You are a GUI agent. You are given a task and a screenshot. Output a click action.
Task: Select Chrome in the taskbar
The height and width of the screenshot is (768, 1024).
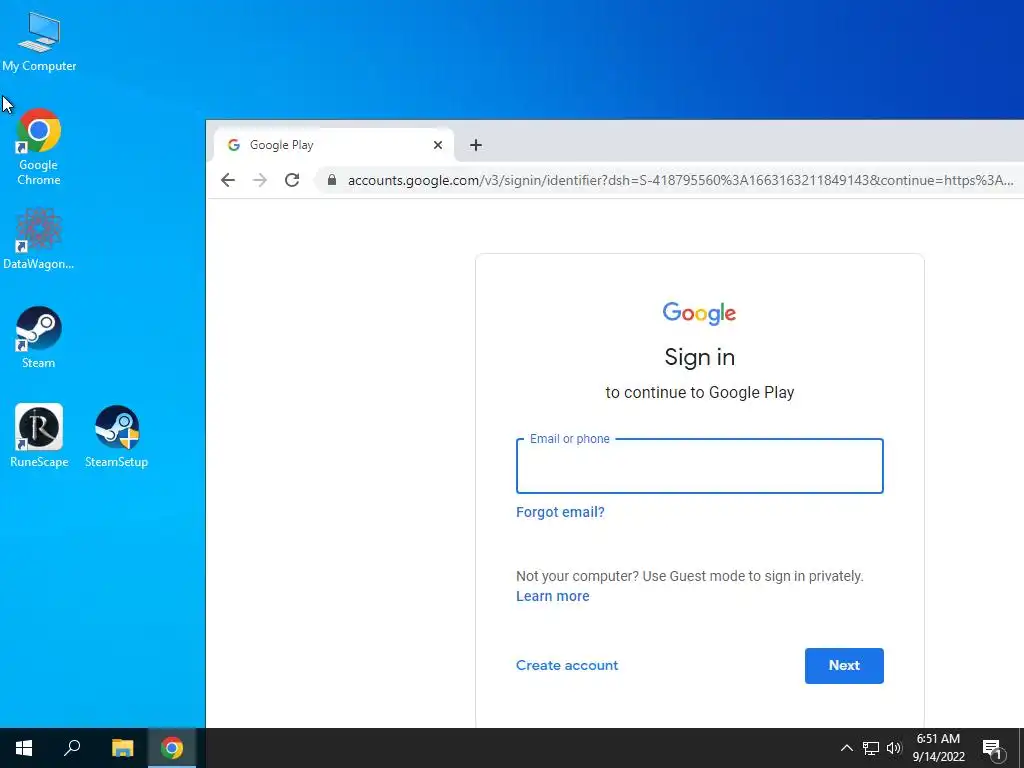(x=172, y=748)
